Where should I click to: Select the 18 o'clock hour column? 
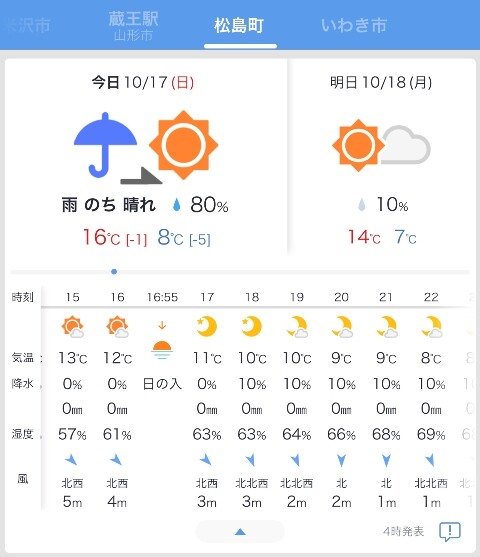(252, 398)
